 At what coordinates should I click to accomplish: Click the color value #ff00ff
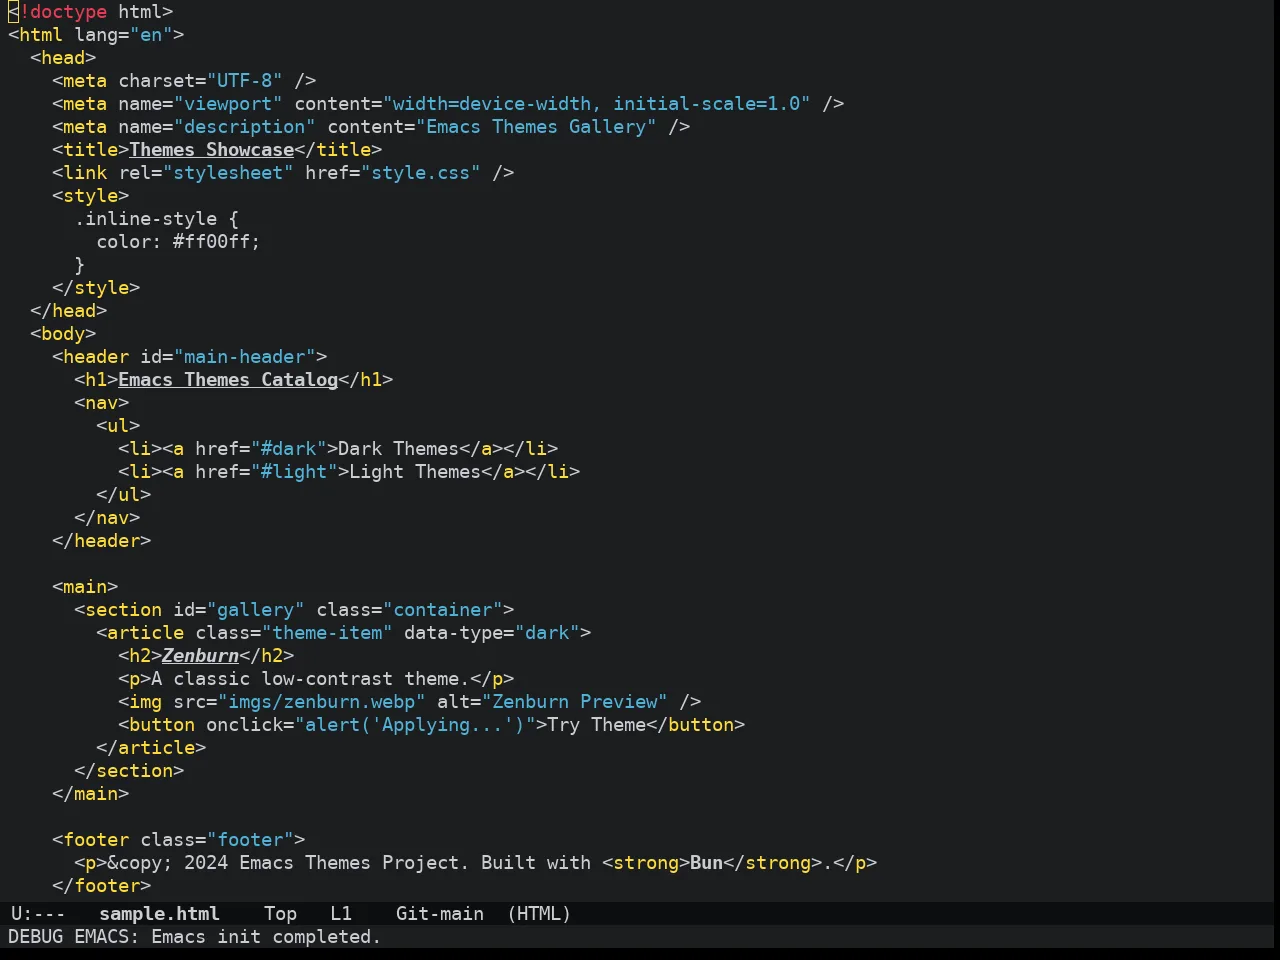coord(211,242)
